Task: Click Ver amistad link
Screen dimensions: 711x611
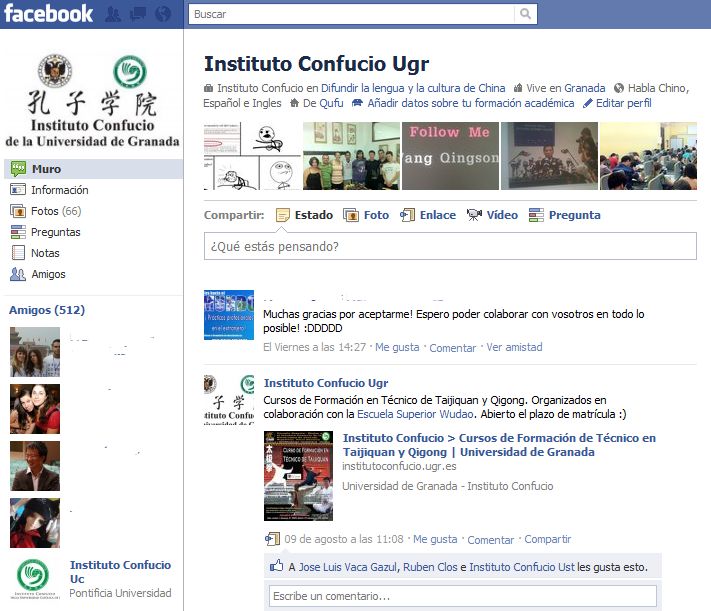Action: (514, 347)
